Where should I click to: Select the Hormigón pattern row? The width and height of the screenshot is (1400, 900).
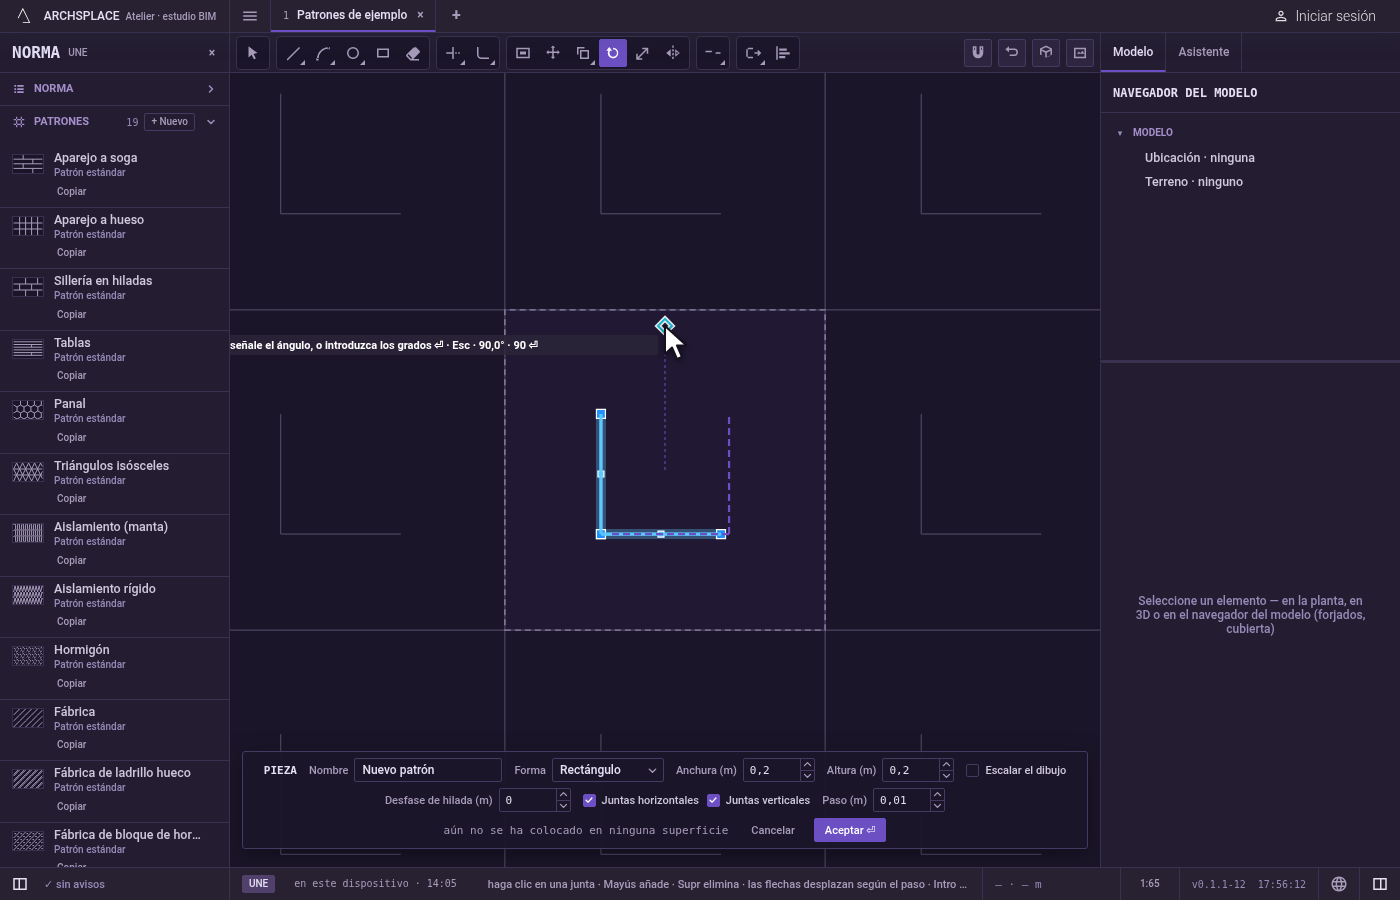[115, 668]
